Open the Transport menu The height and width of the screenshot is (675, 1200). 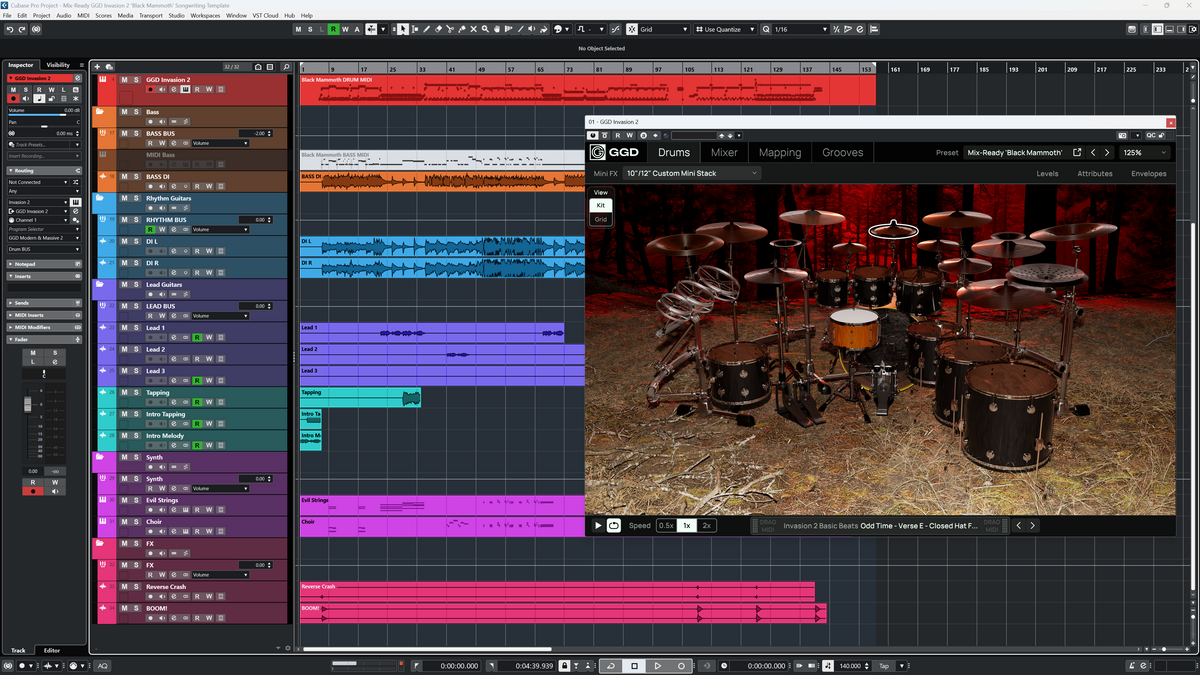150,16
